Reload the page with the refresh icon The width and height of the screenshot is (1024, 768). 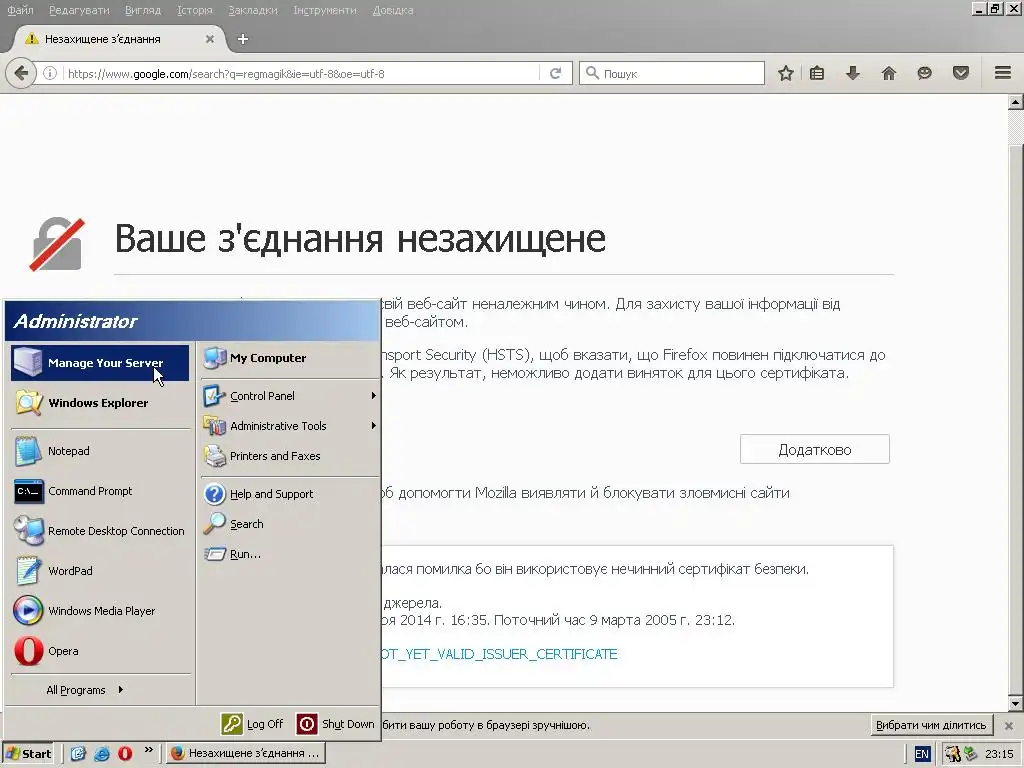pos(555,73)
